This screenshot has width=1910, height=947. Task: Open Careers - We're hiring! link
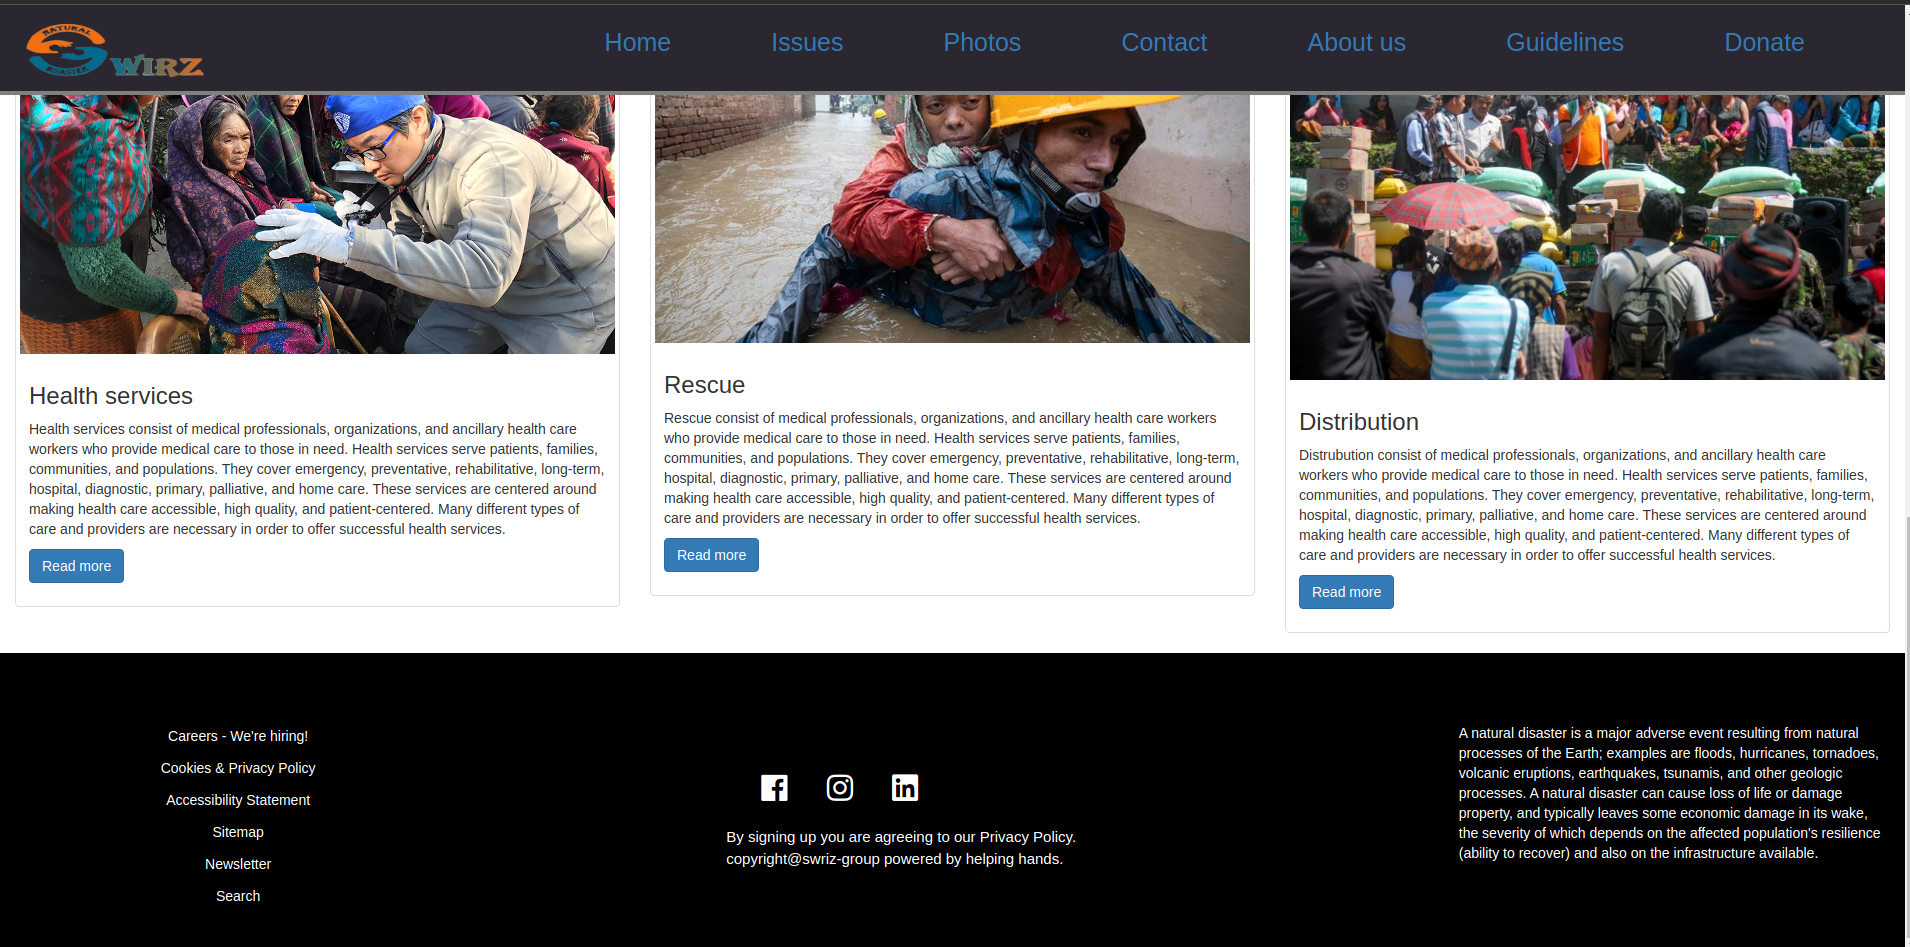click(x=238, y=736)
